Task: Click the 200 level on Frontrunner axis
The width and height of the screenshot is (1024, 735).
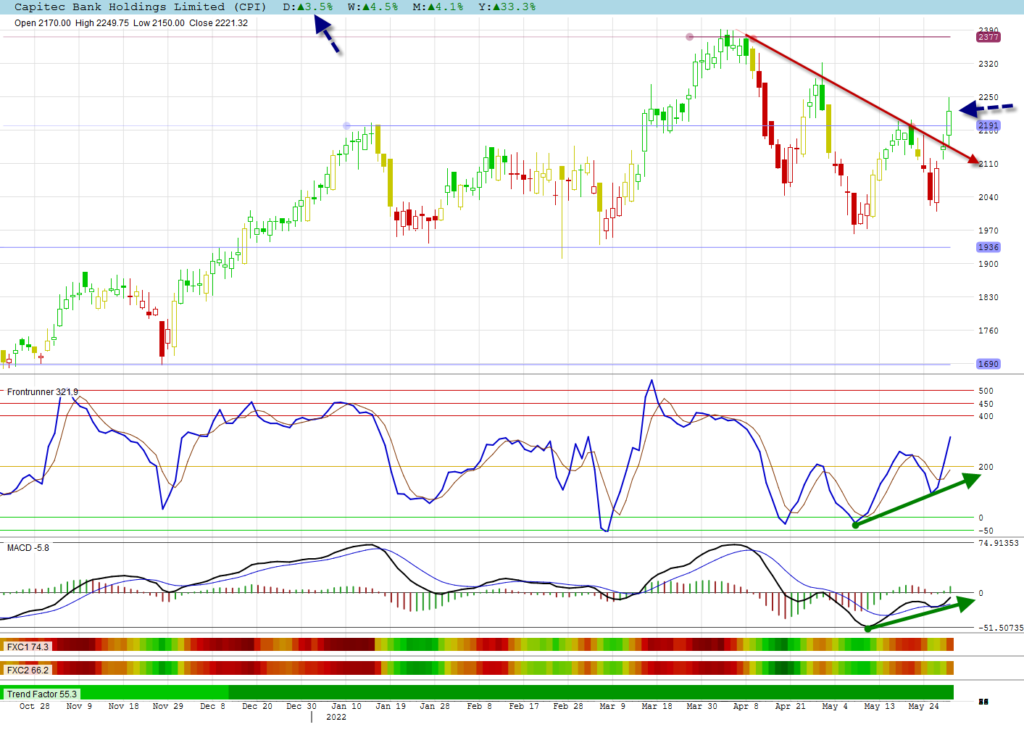Action: tap(985, 467)
